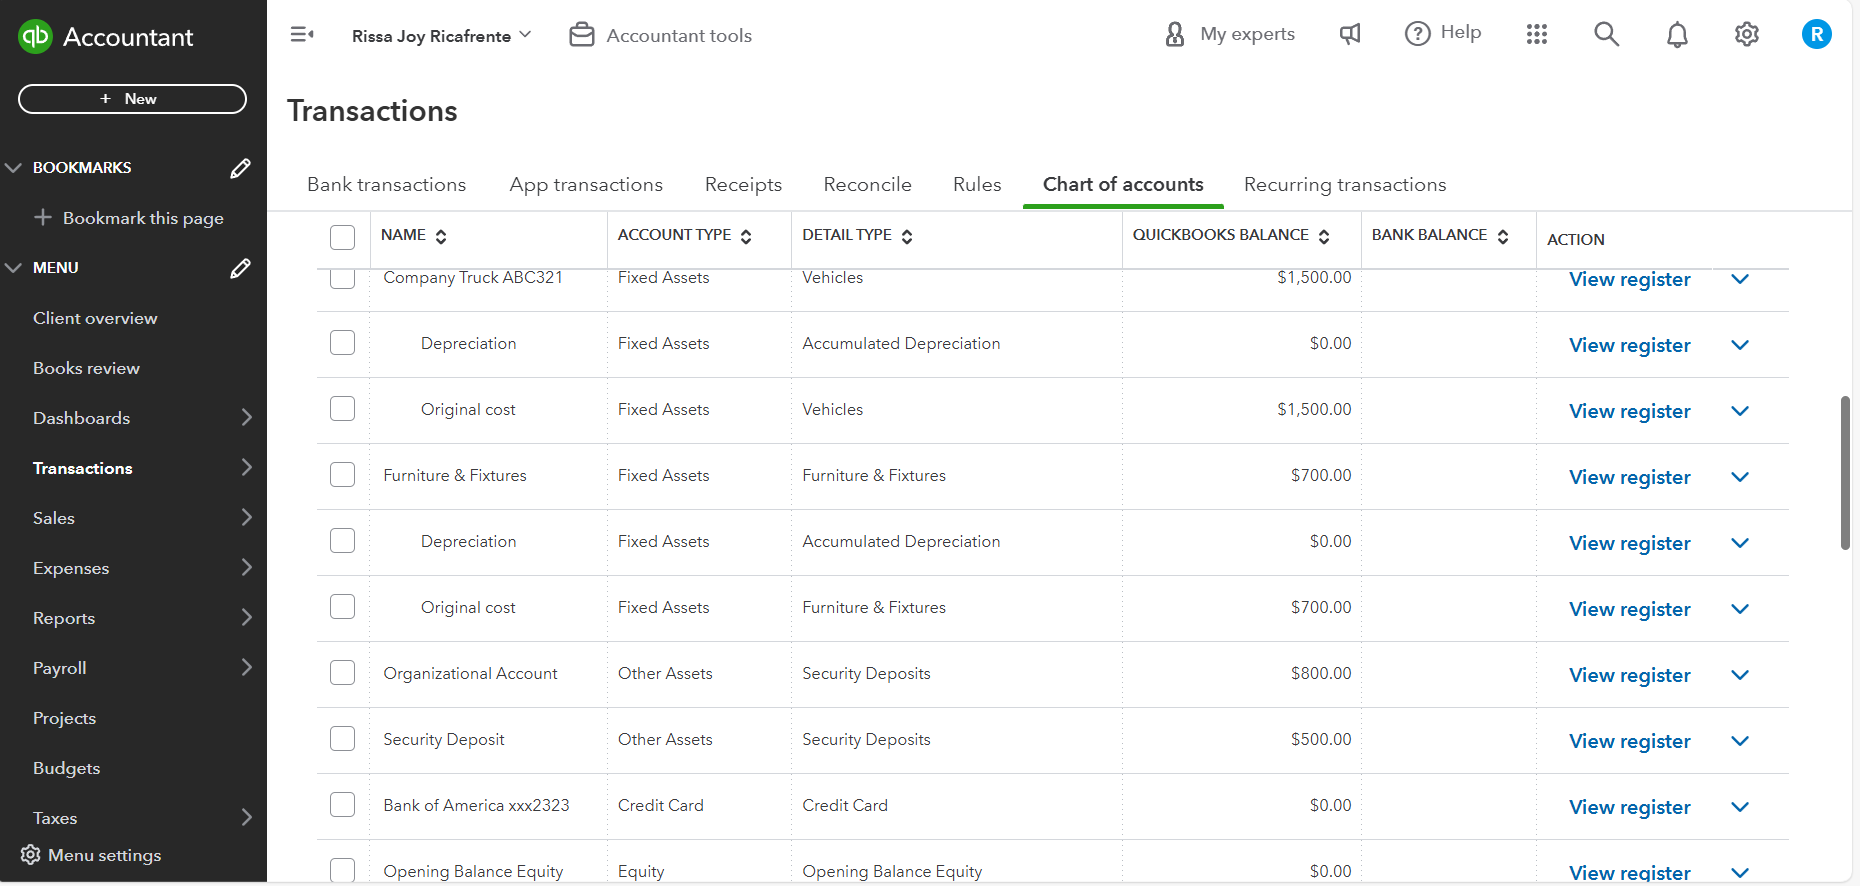Check the Depreciation row under Furniture & Fixtures
Screen dimensions: 1860x886
(x=343, y=541)
